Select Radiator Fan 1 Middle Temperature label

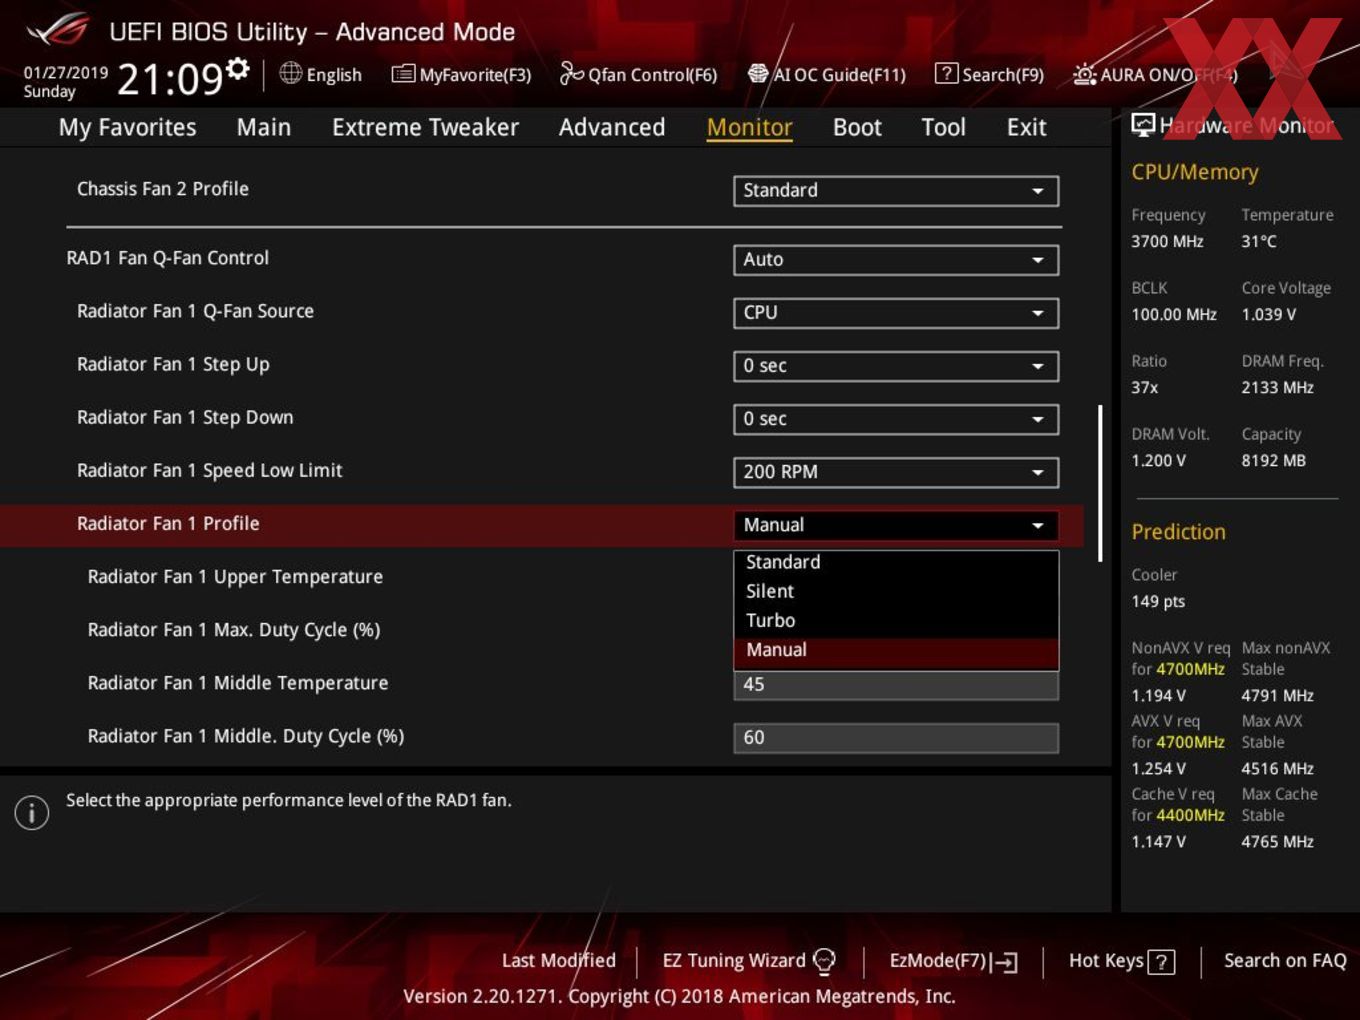coord(238,683)
